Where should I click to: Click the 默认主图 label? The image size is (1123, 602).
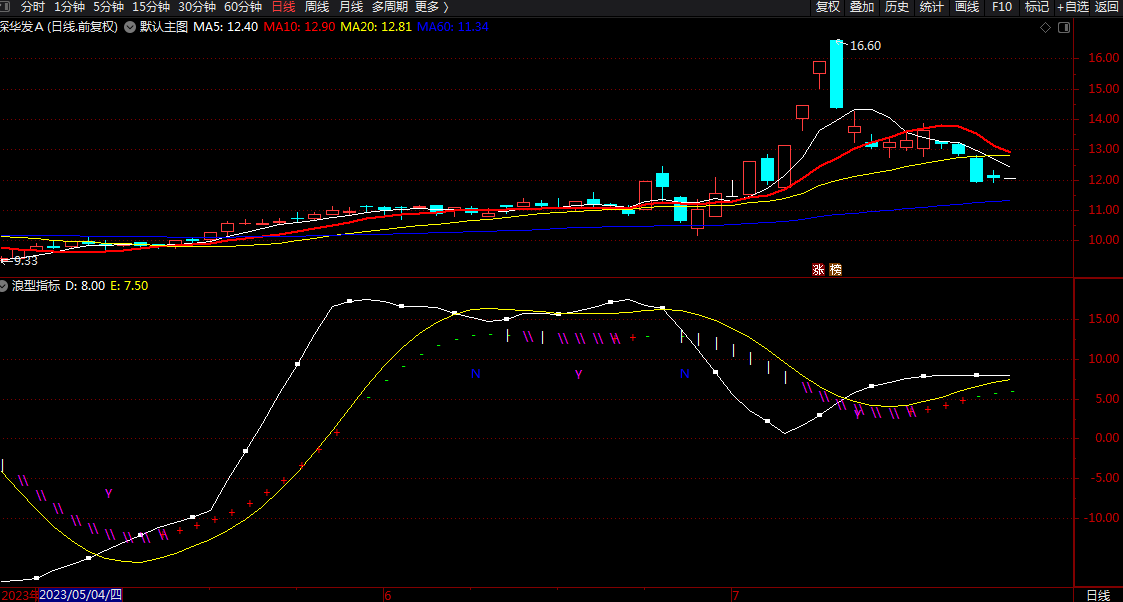(164, 27)
